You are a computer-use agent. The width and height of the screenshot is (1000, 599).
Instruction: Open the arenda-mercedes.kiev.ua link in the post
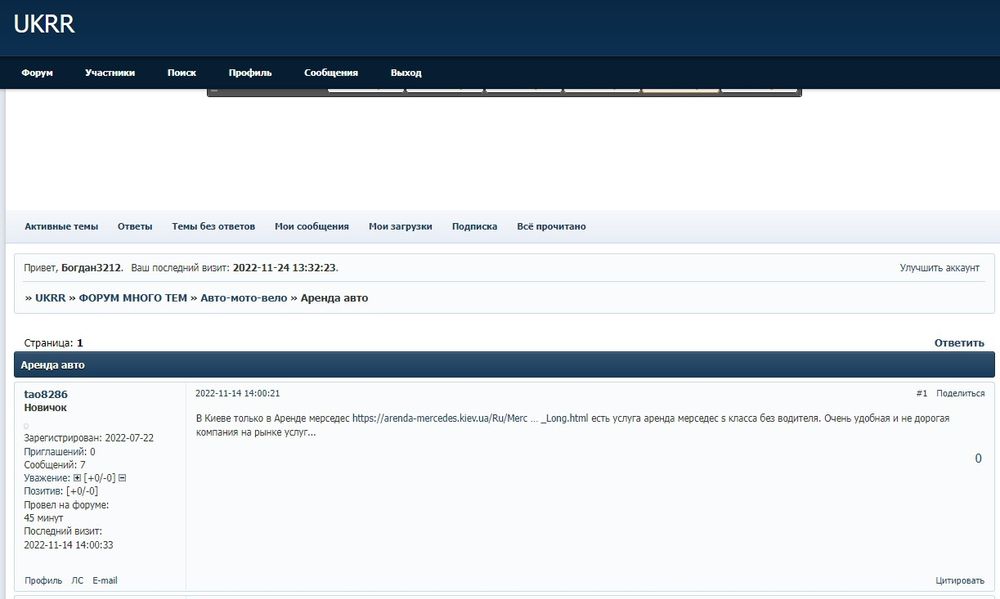tap(470, 418)
